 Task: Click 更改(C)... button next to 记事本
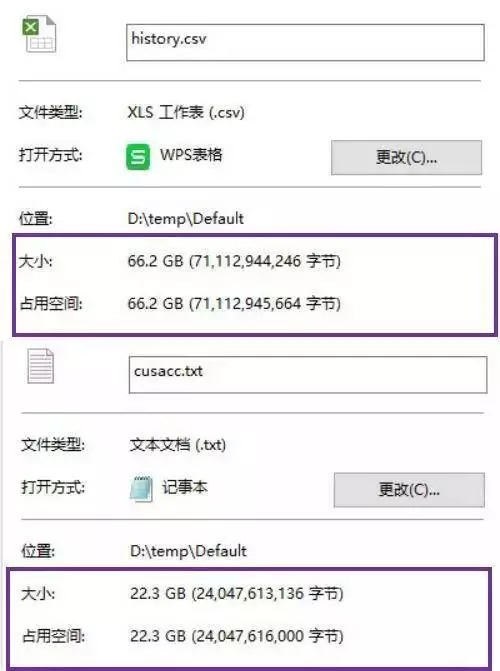[x=409, y=490]
